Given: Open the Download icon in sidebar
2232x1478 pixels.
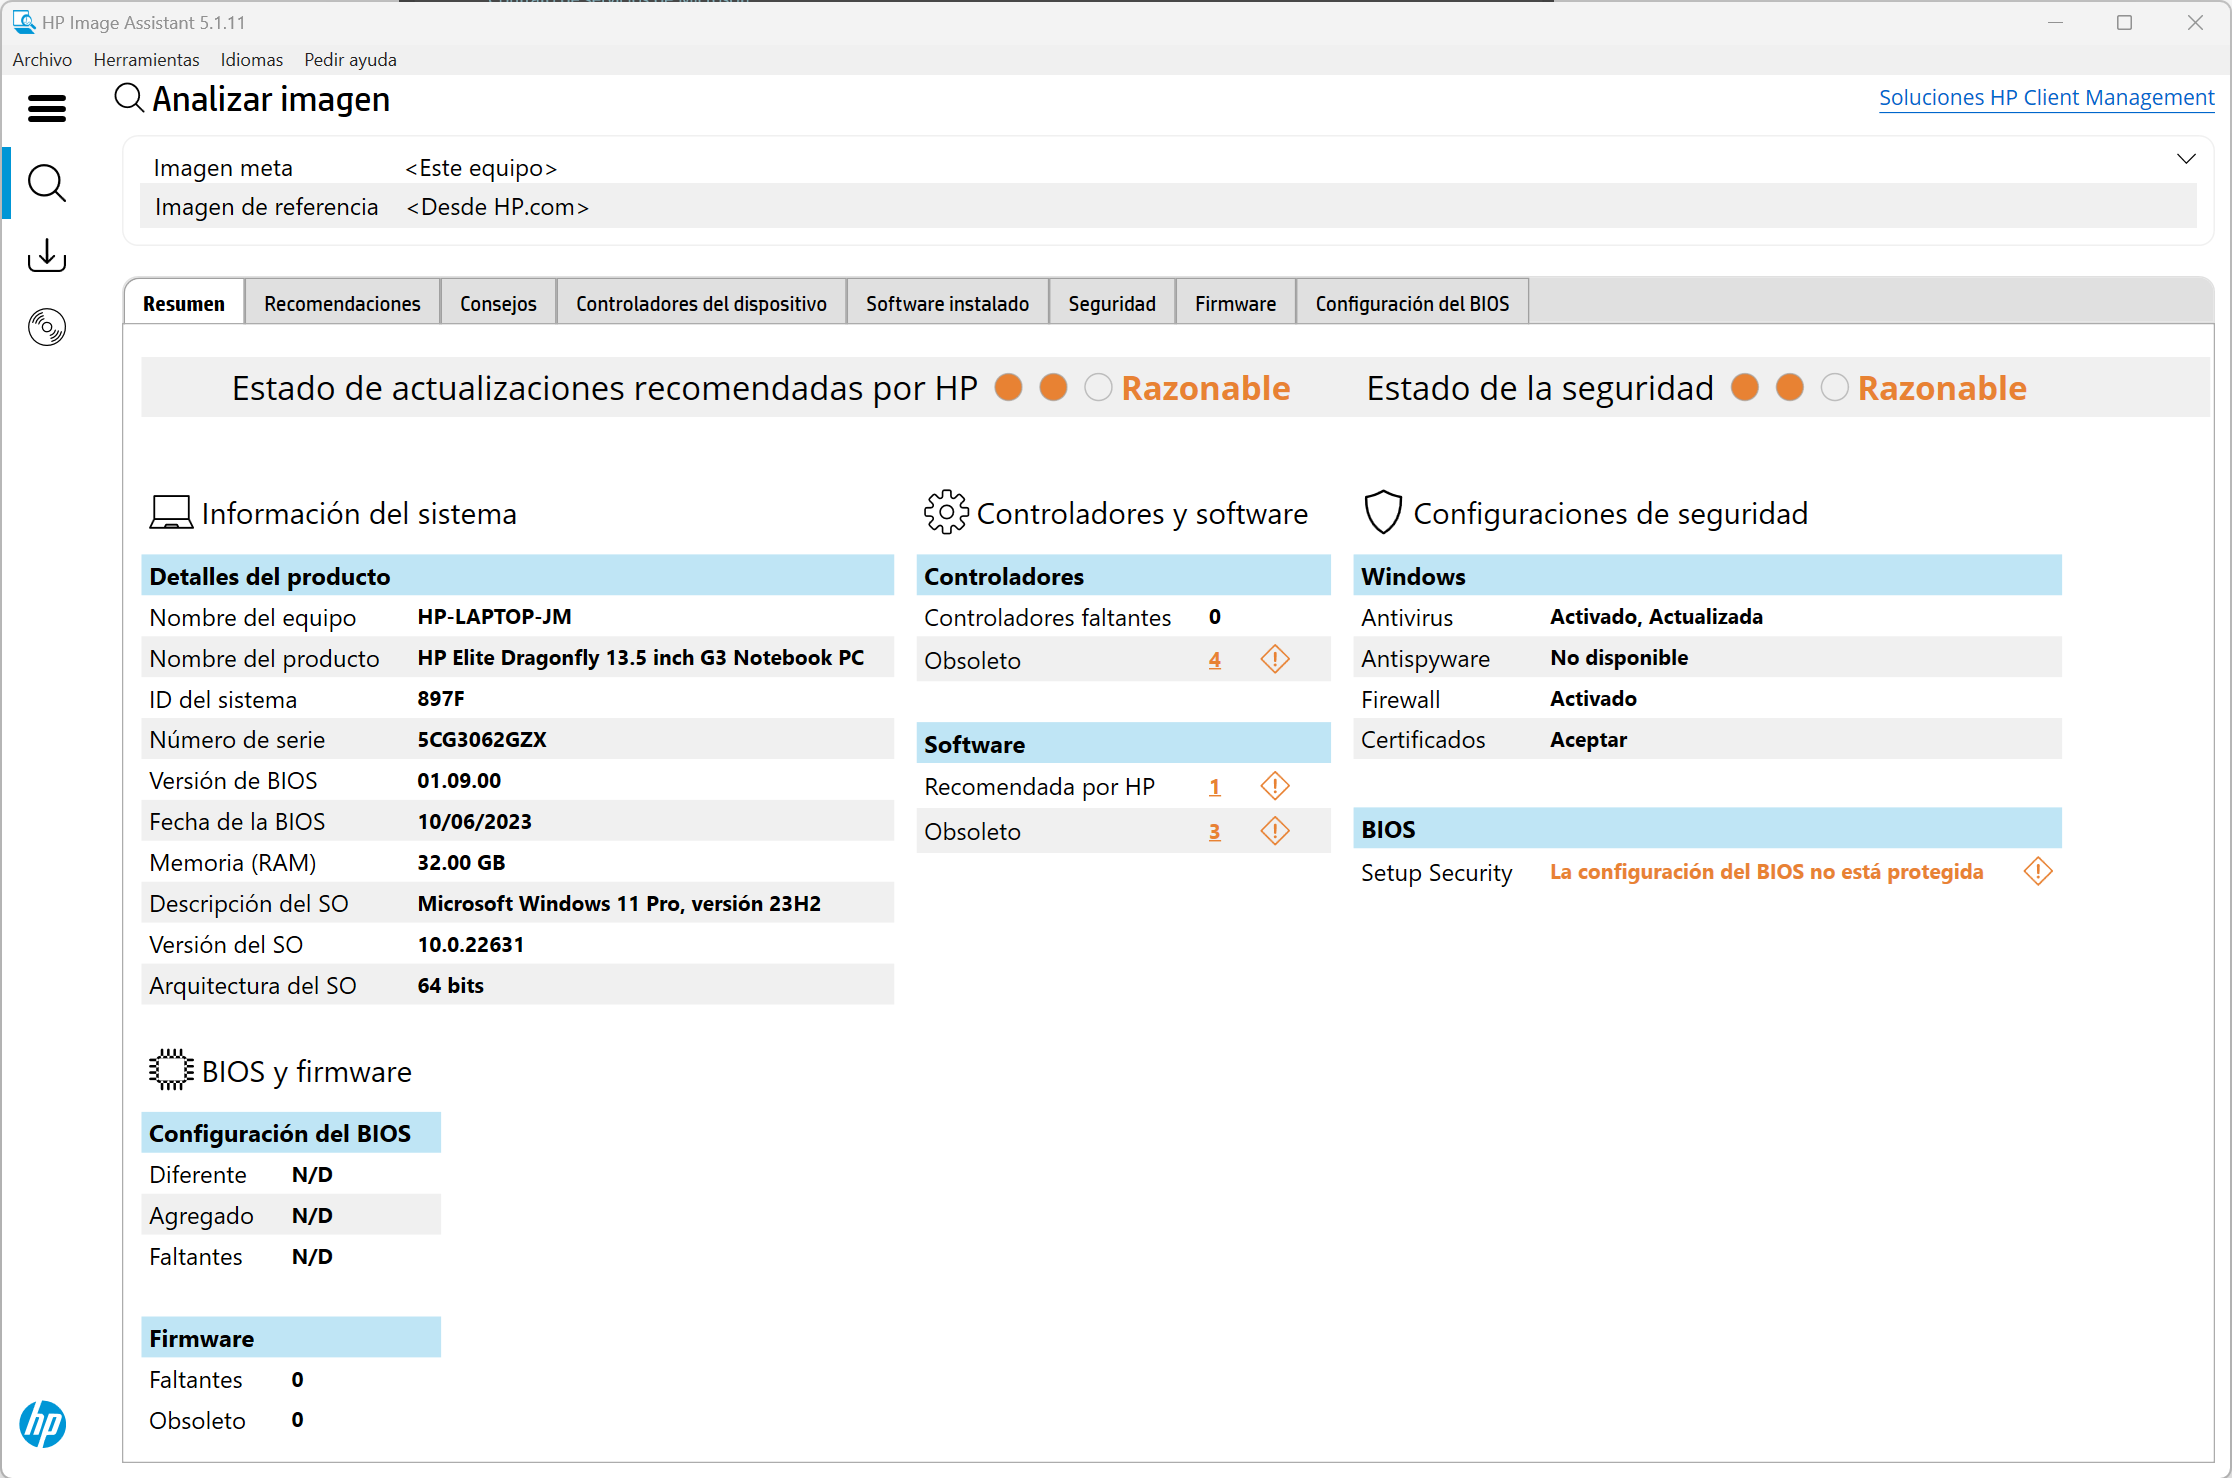Looking at the screenshot, I should click(x=46, y=255).
